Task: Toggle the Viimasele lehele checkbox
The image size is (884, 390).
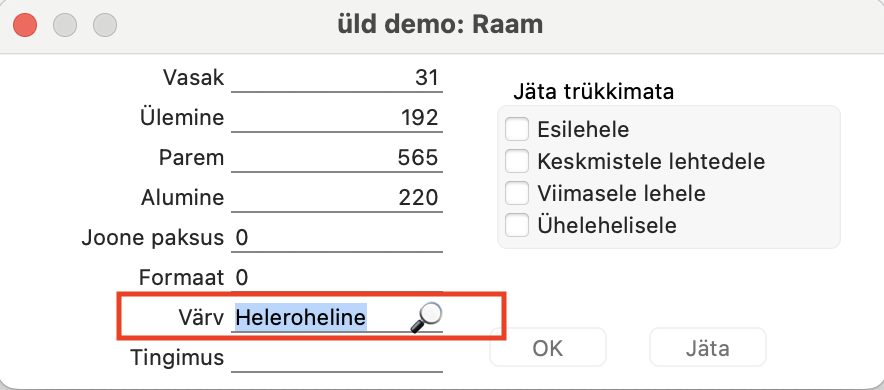Action: coord(517,193)
